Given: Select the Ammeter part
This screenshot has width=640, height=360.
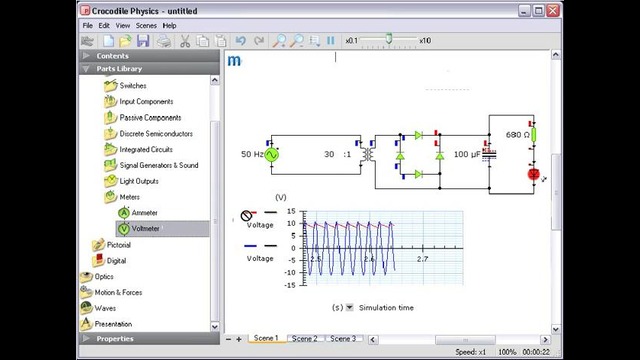Looking at the screenshot, I should [x=138, y=213].
